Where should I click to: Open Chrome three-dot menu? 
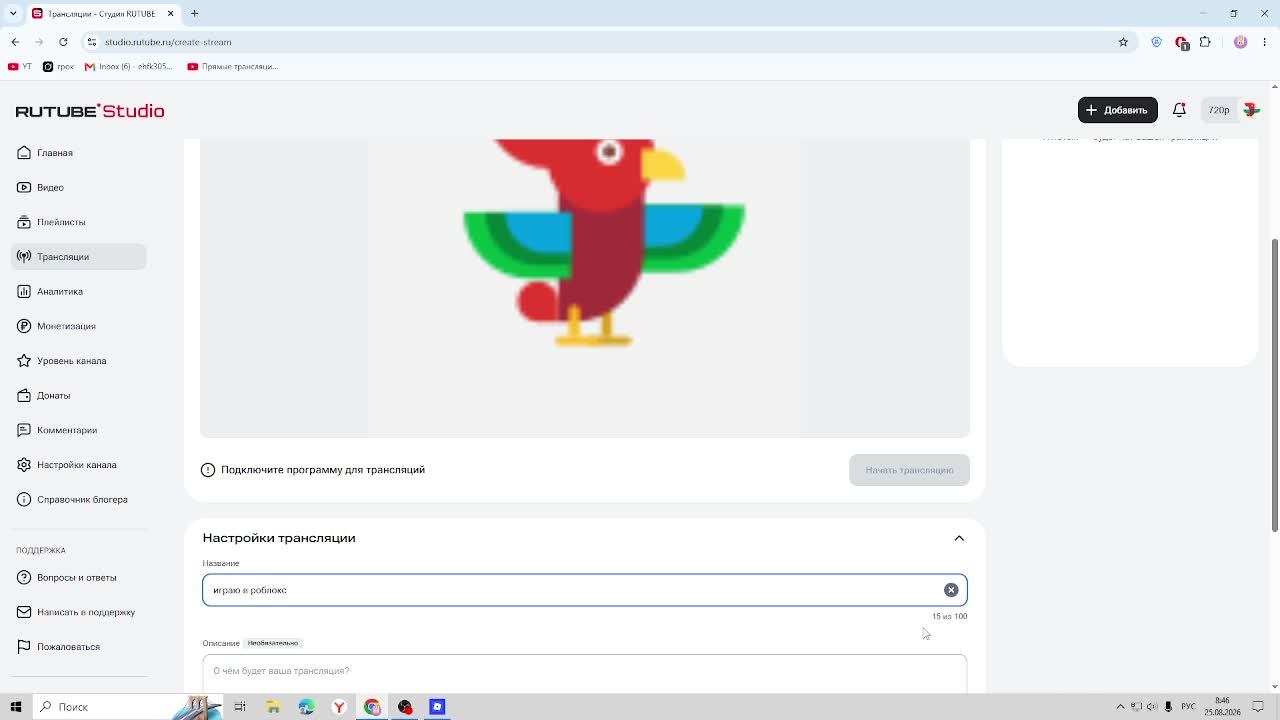1264,42
